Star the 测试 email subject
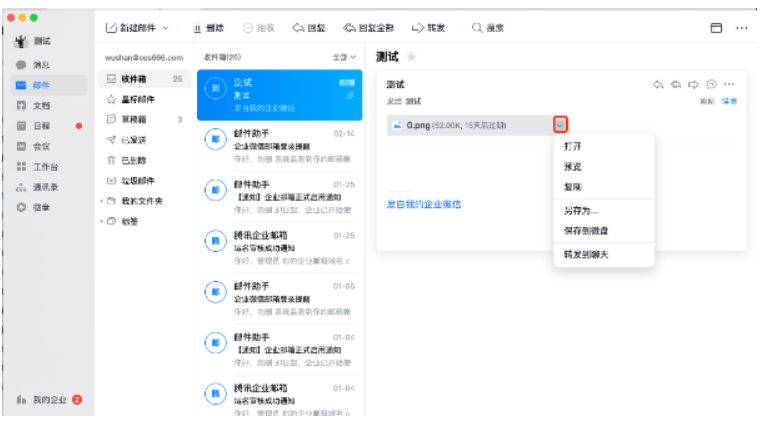The height and width of the screenshot is (435, 767). tap(411, 58)
